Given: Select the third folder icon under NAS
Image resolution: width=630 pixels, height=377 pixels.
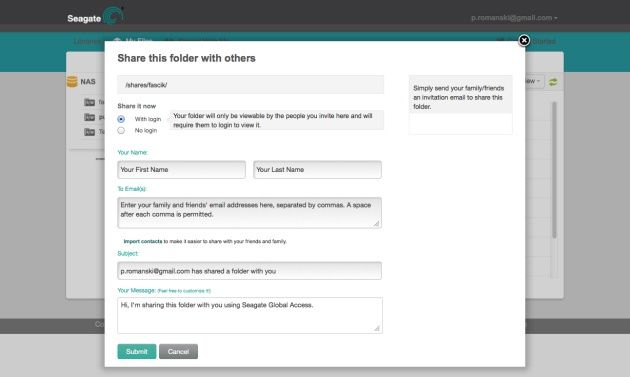Looking at the screenshot, I should click(x=90, y=132).
